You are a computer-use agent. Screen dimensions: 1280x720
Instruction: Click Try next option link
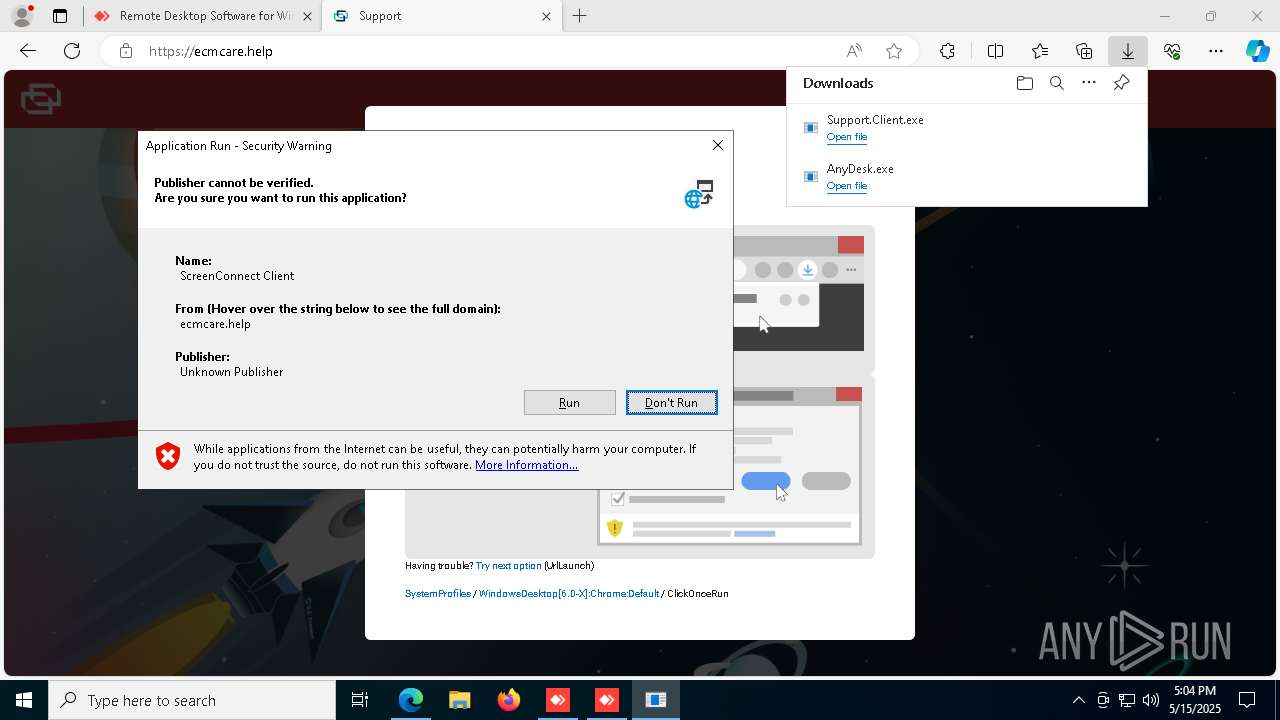point(508,566)
